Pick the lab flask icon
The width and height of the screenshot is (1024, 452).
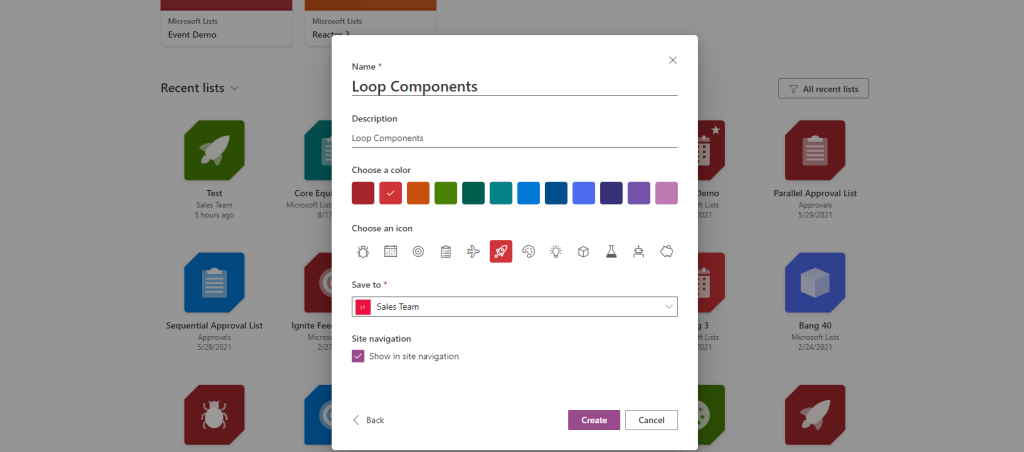click(611, 251)
